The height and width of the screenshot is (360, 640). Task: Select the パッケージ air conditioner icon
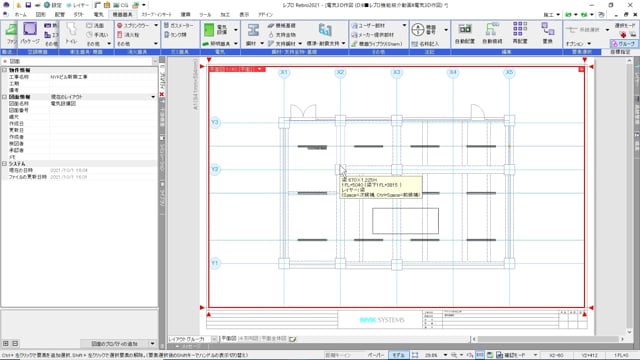click(x=30, y=34)
